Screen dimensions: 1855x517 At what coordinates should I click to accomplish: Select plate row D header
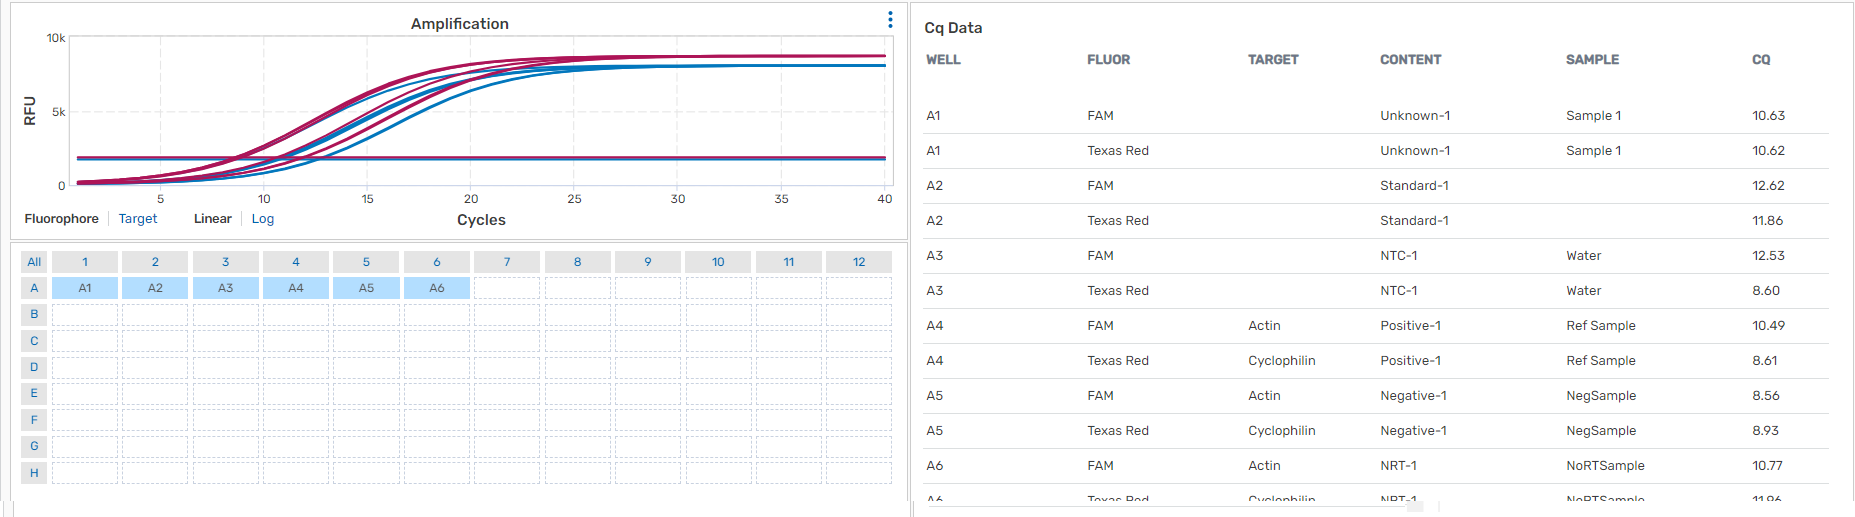pyautogui.click(x=34, y=367)
